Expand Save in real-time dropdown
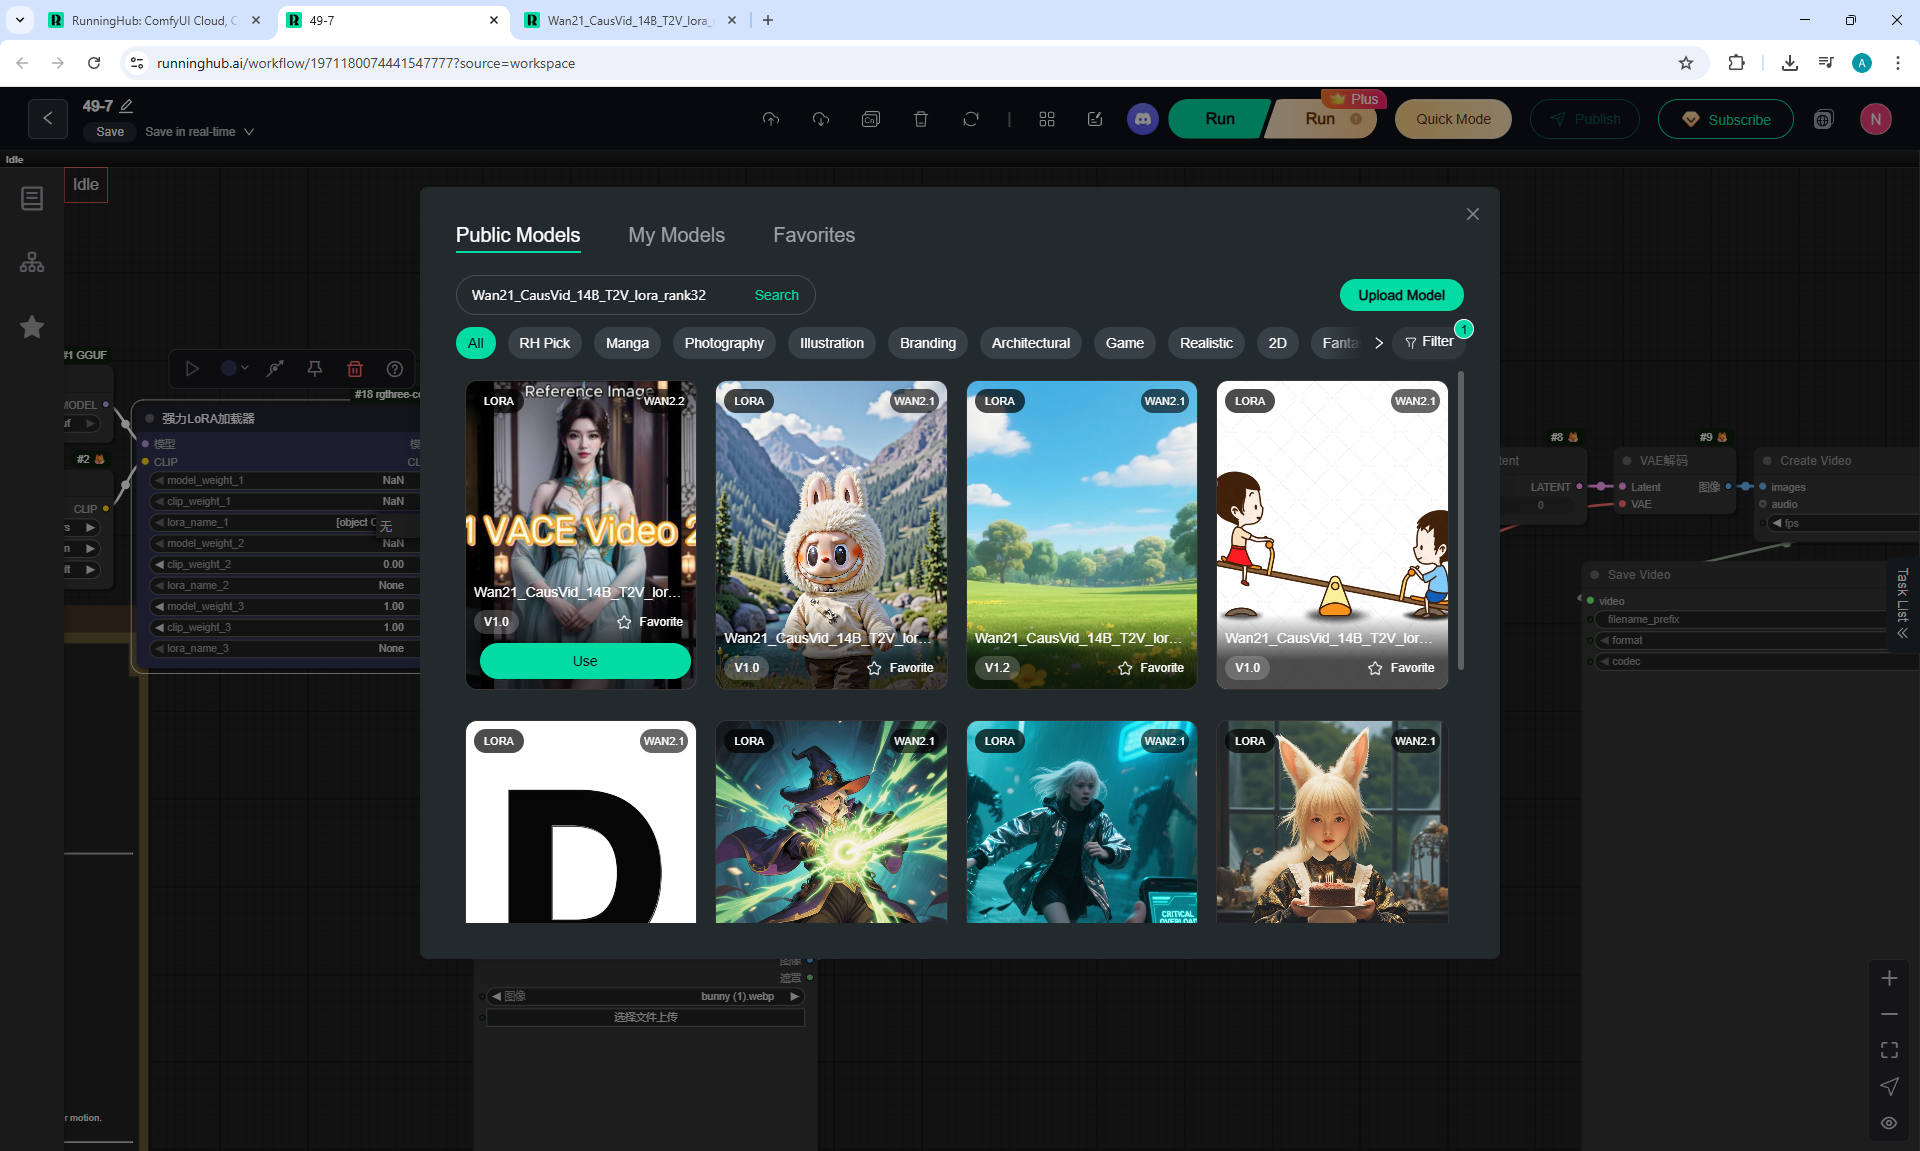The height and width of the screenshot is (1151, 1920). [x=249, y=132]
